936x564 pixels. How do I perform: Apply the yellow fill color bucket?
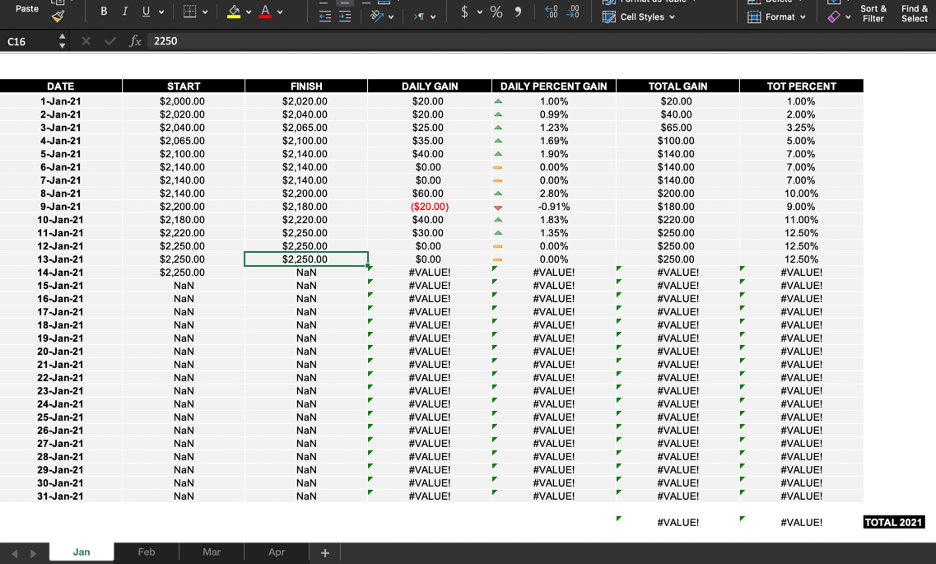(234, 11)
